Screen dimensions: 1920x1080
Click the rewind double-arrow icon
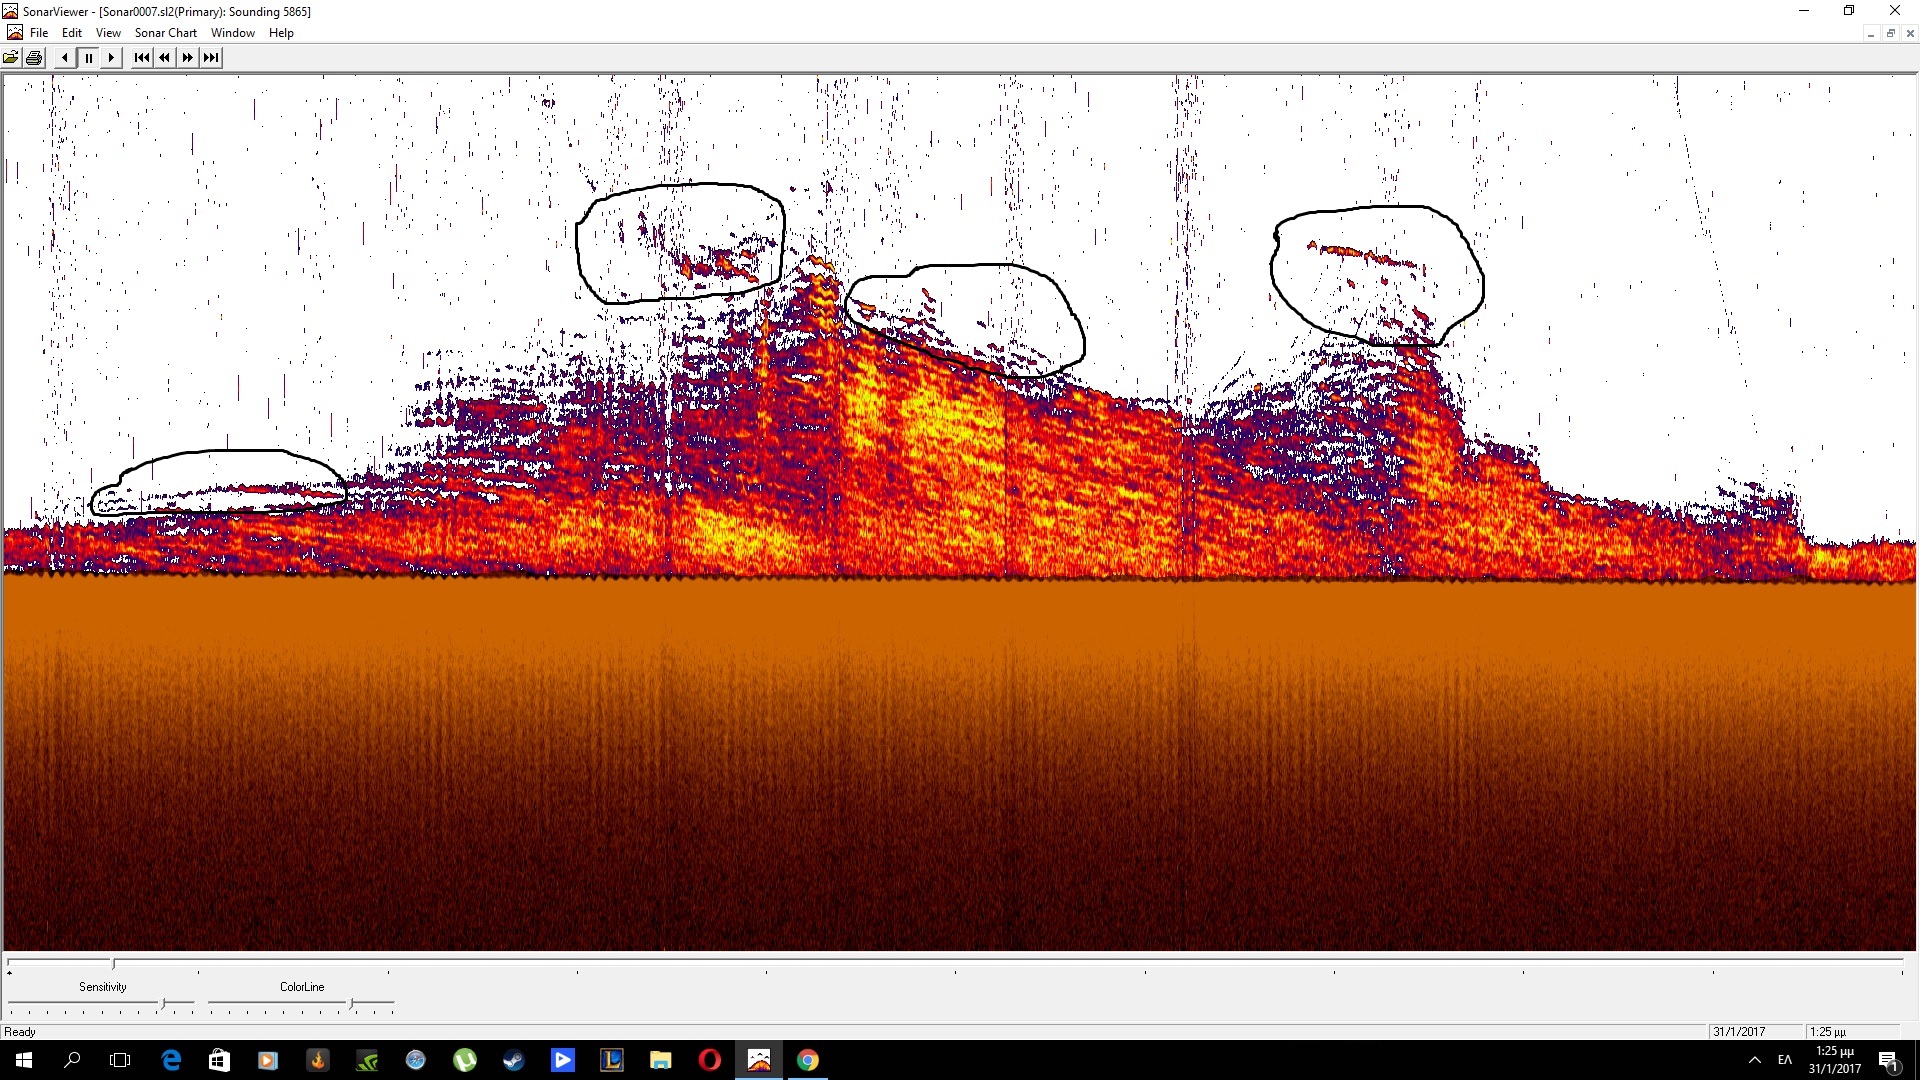pos(164,58)
